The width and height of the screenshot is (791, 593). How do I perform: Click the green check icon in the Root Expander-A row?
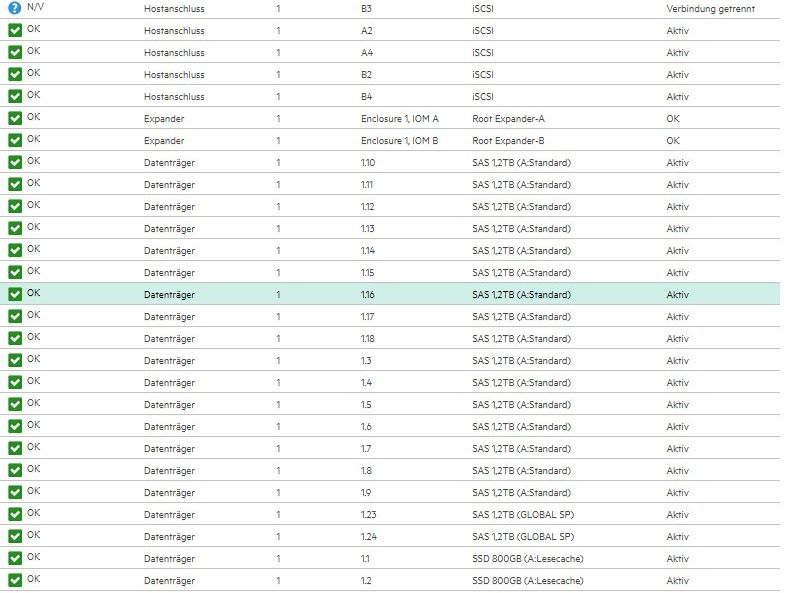(x=15, y=119)
